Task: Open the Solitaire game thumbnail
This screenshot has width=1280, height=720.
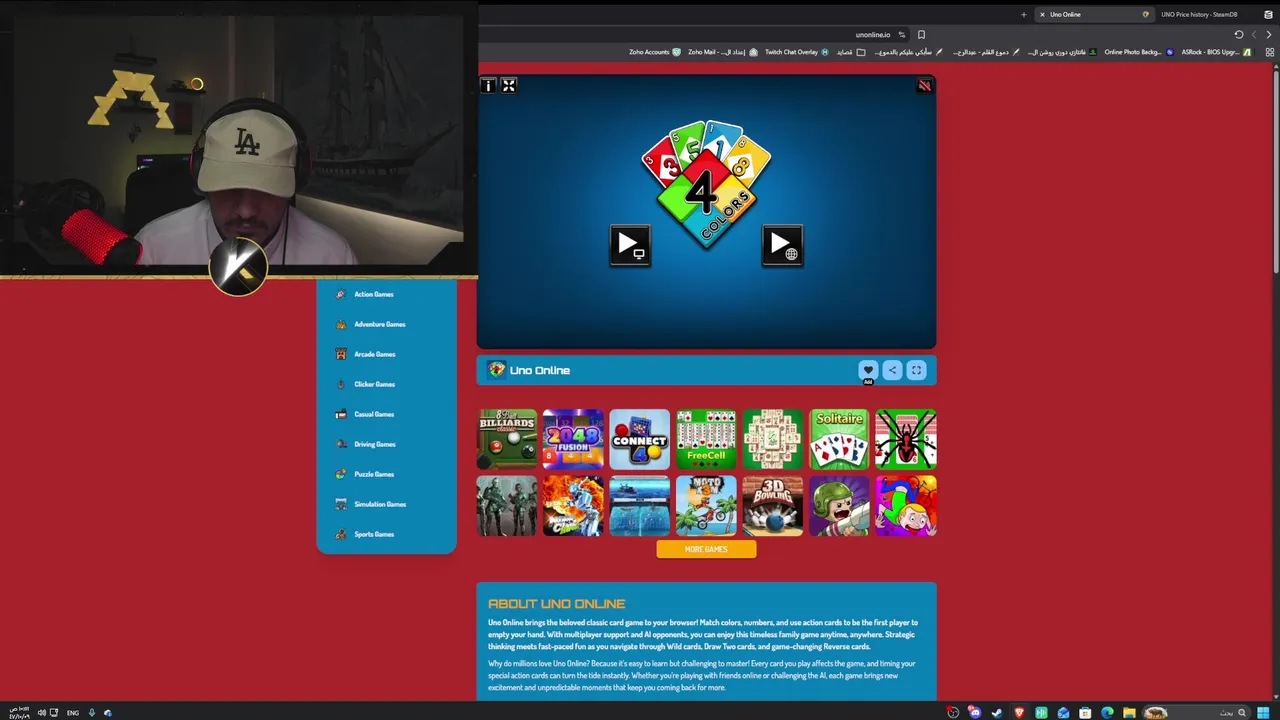Action: [x=839, y=439]
